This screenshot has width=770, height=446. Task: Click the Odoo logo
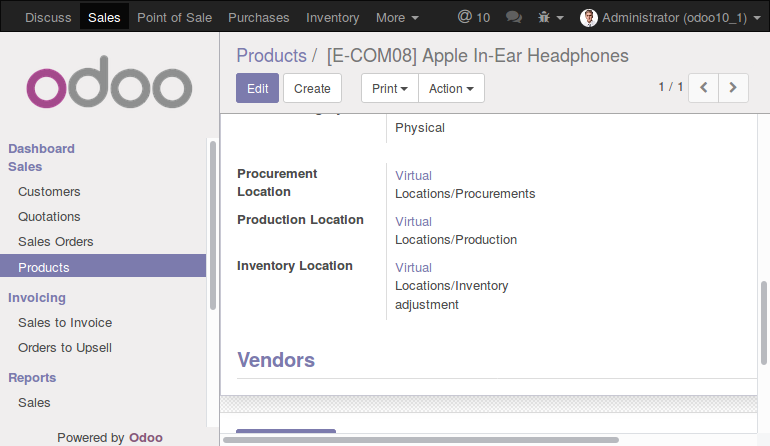[109, 82]
